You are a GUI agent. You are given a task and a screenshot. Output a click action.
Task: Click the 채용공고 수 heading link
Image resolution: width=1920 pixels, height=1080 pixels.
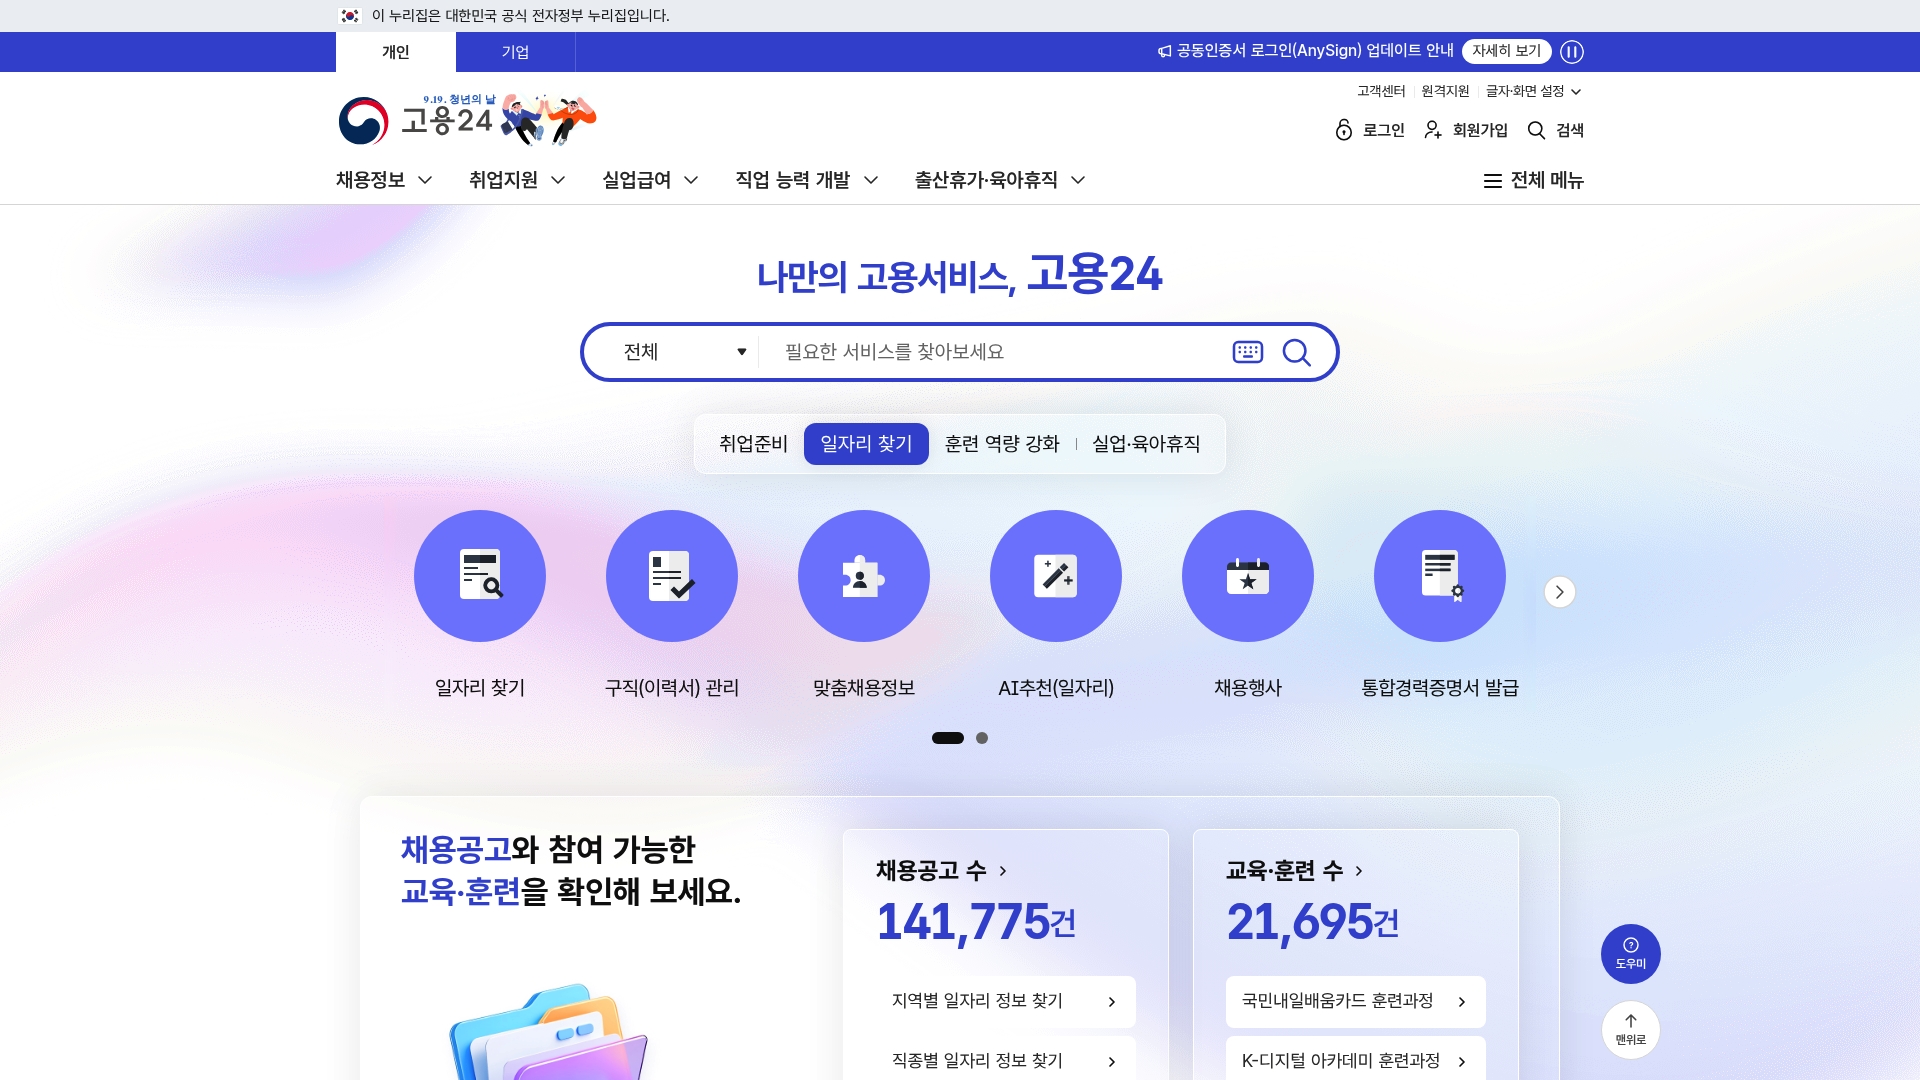coord(942,871)
